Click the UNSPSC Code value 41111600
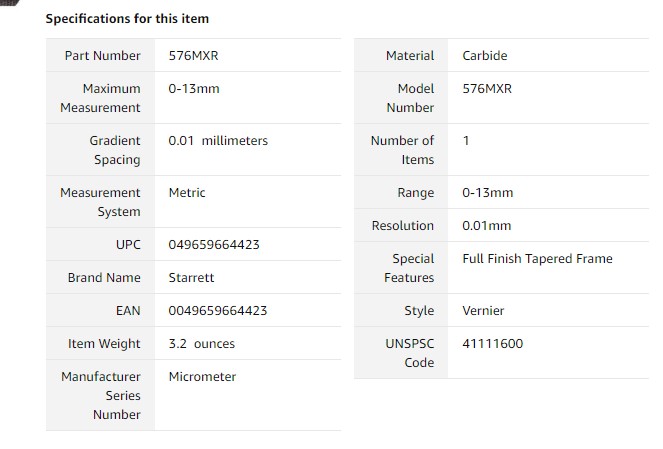This screenshot has height=449, width=663. click(492, 344)
